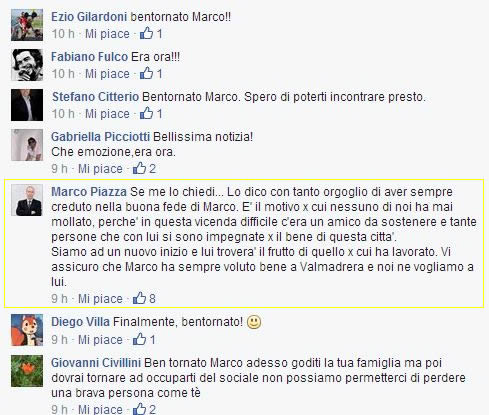Open Ezio Gilardoni's profile picture

click(27, 25)
